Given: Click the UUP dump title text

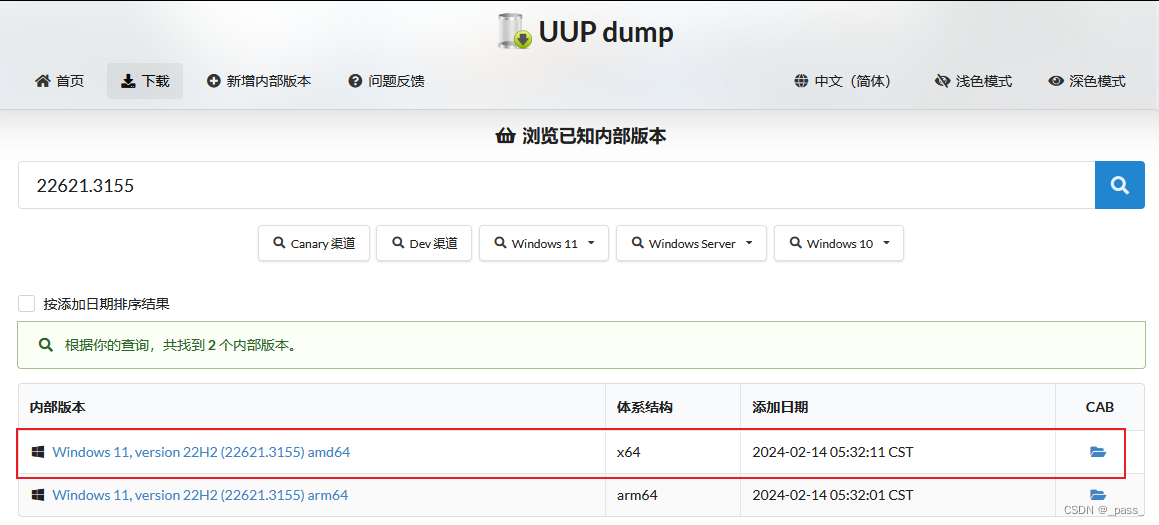Looking at the screenshot, I should click(606, 32).
